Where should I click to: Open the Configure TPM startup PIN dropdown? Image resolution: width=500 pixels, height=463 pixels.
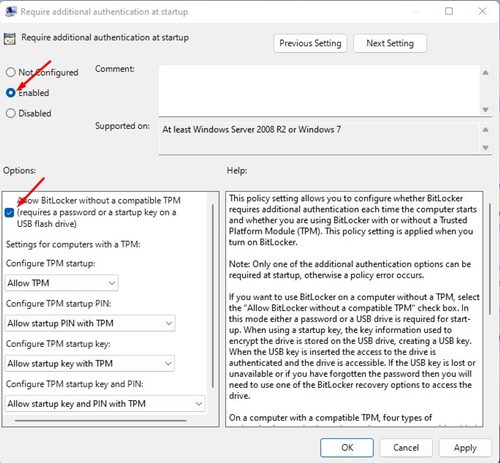pyautogui.click(x=90, y=323)
